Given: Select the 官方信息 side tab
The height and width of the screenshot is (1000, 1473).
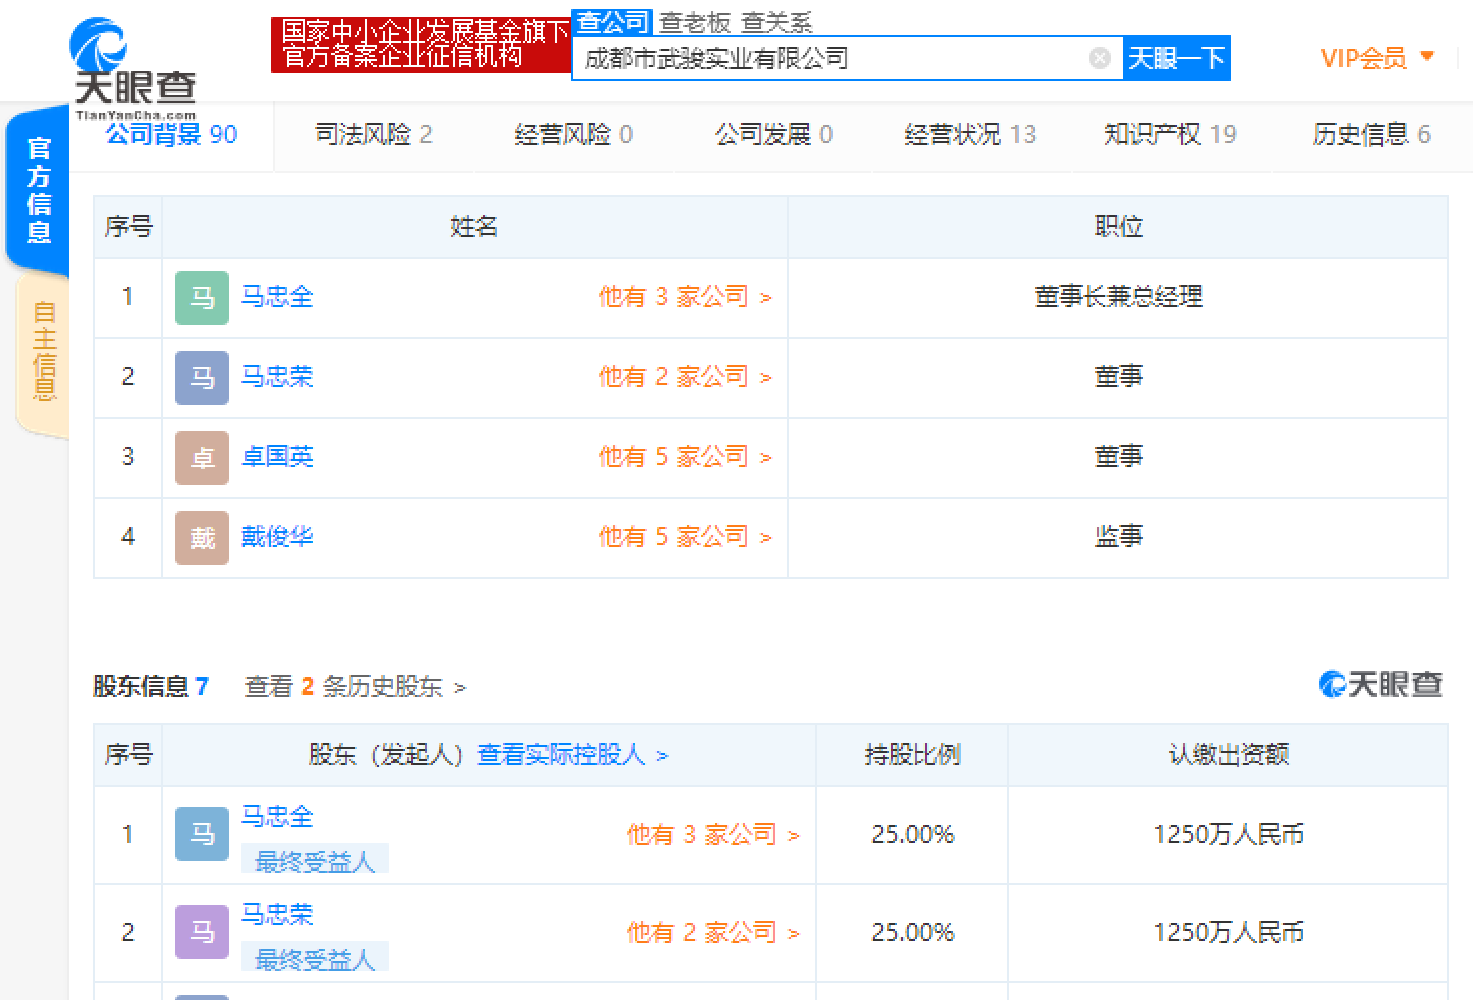Looking at the screenshot, I should [38, 190].
